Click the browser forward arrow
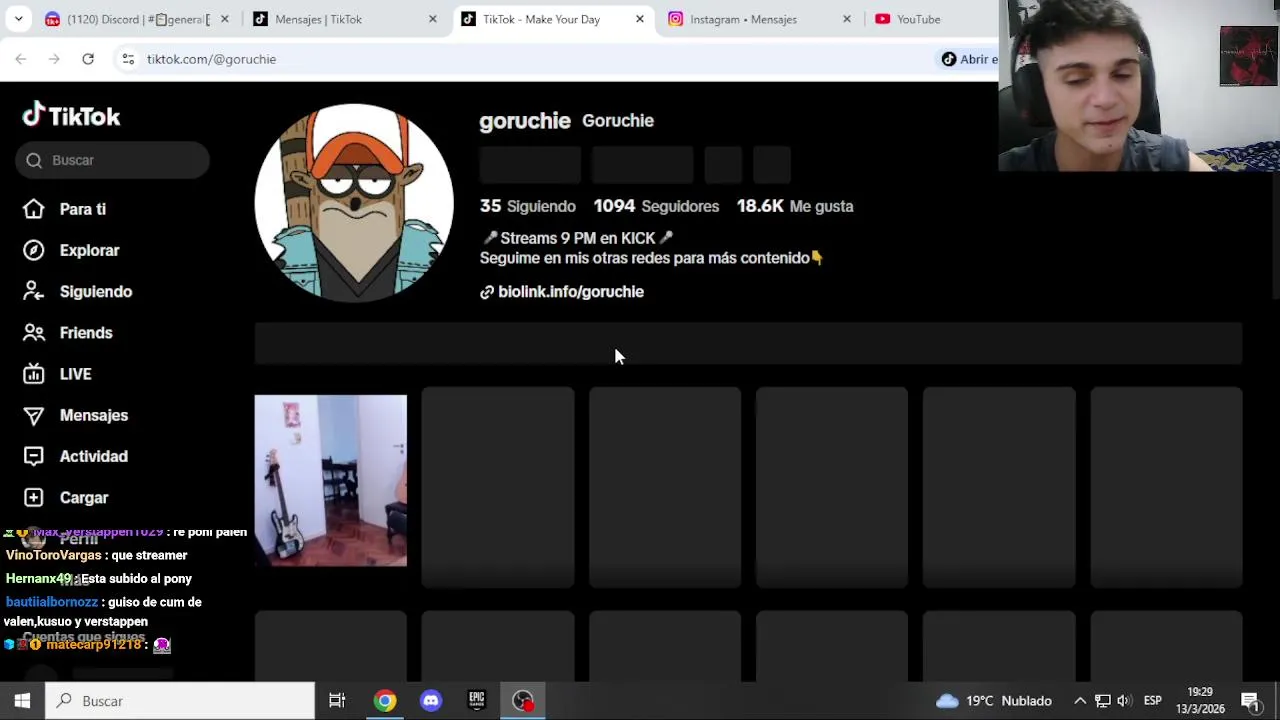The width and height of the screenshot is (1280, 720). pyautogui.click(x=54, y=59)
